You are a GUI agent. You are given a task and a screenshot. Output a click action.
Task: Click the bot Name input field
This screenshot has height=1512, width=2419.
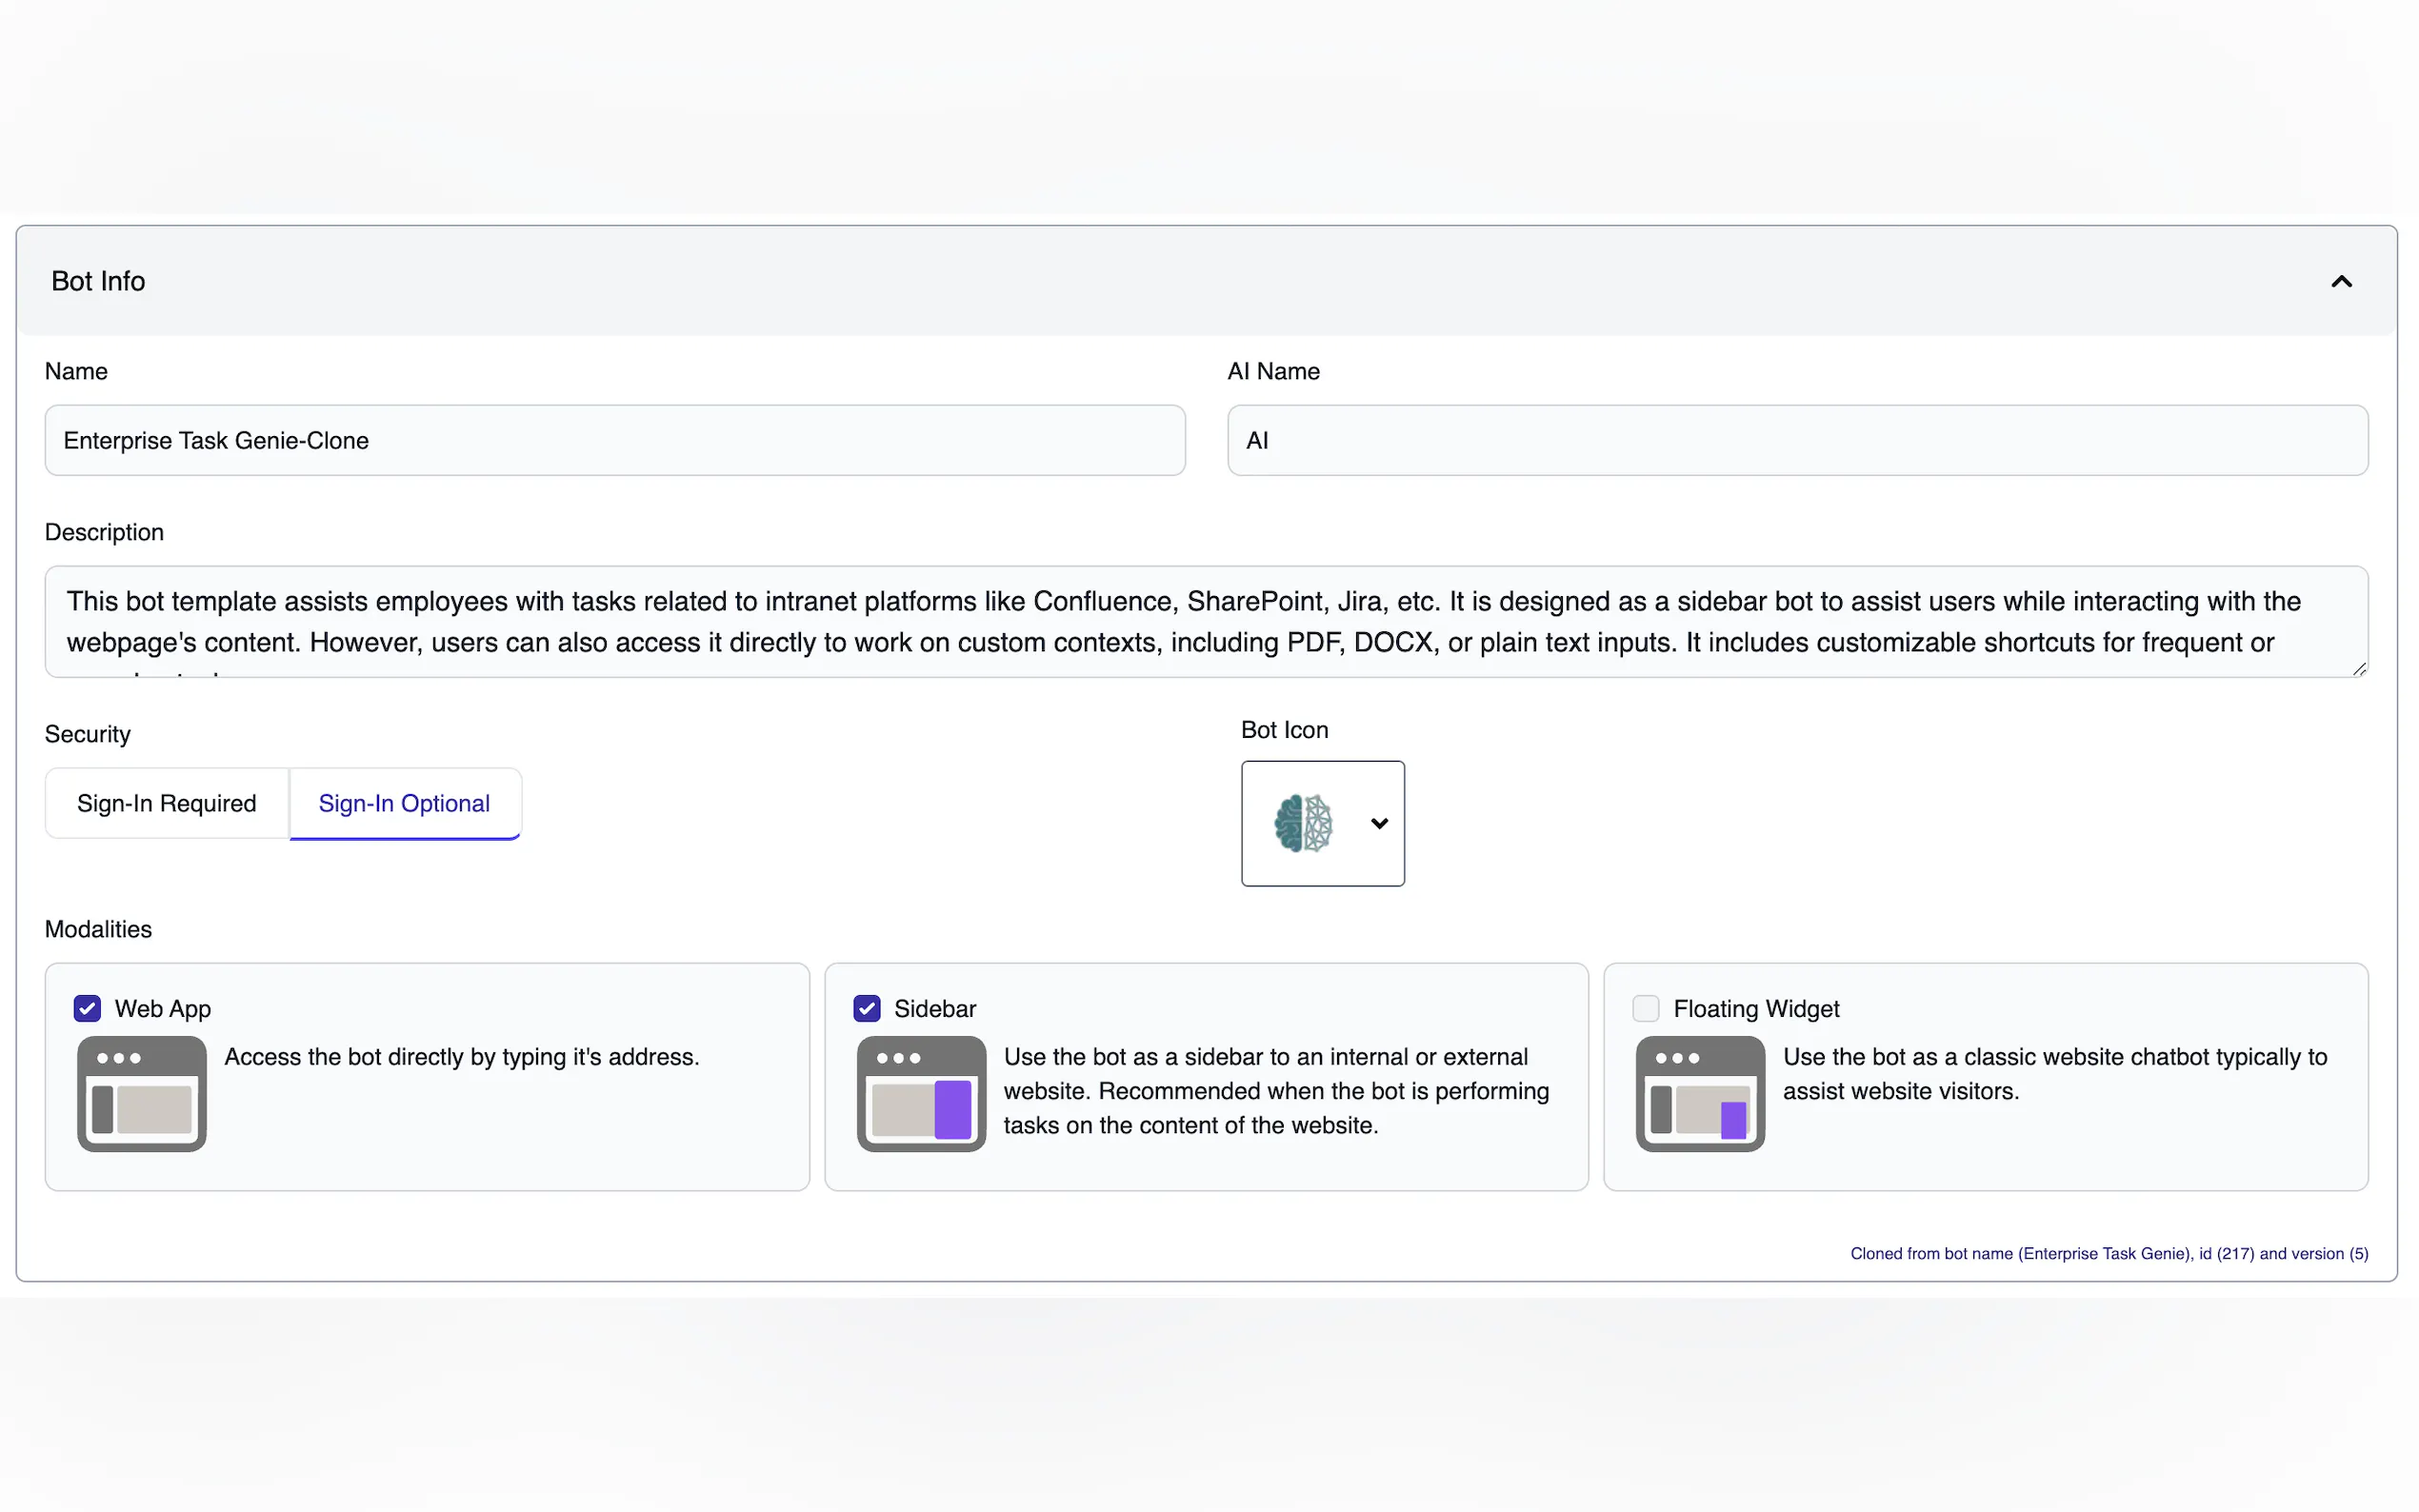[614, 440]
